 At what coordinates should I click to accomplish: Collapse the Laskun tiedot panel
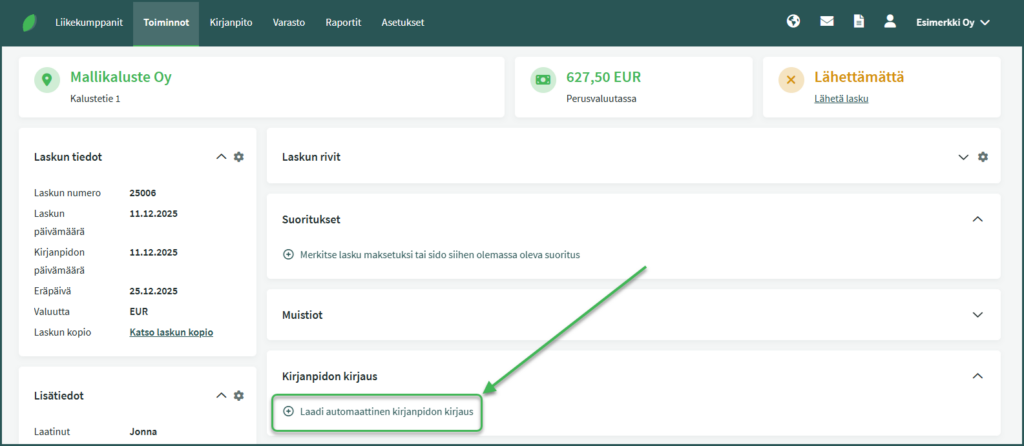click(221, 157)
